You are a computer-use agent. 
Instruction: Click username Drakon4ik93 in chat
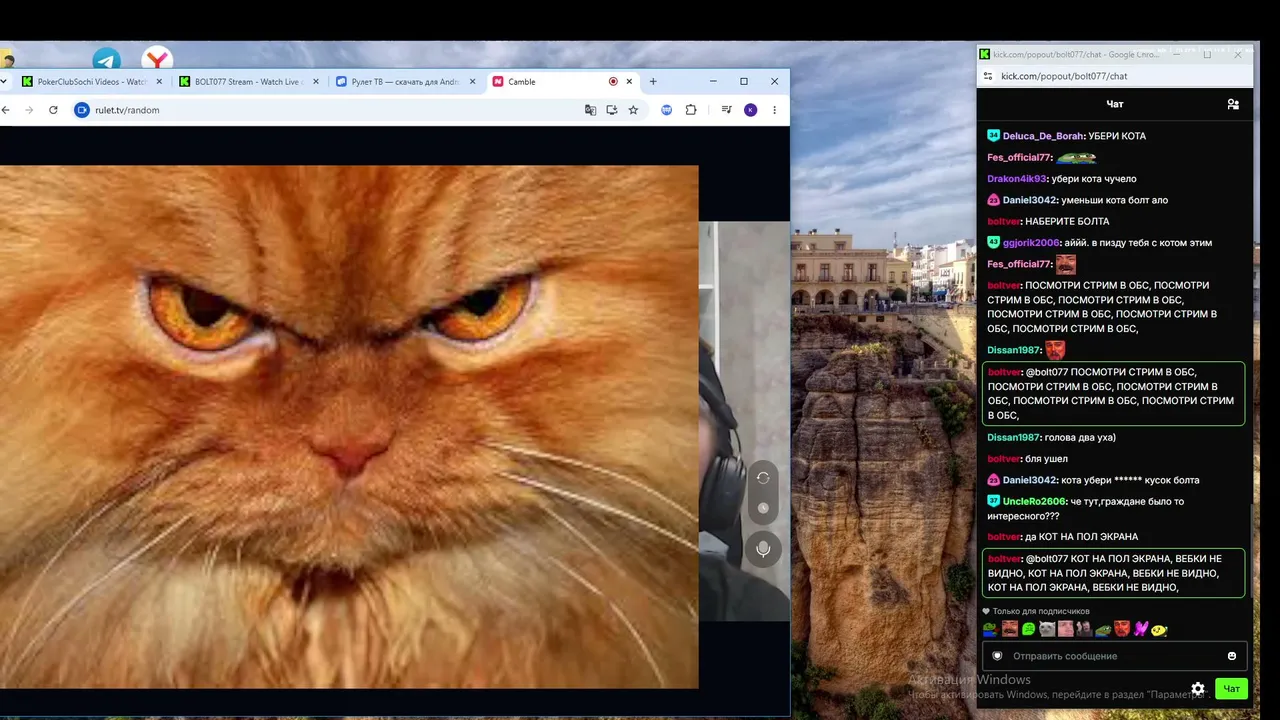coord(1016,179)
